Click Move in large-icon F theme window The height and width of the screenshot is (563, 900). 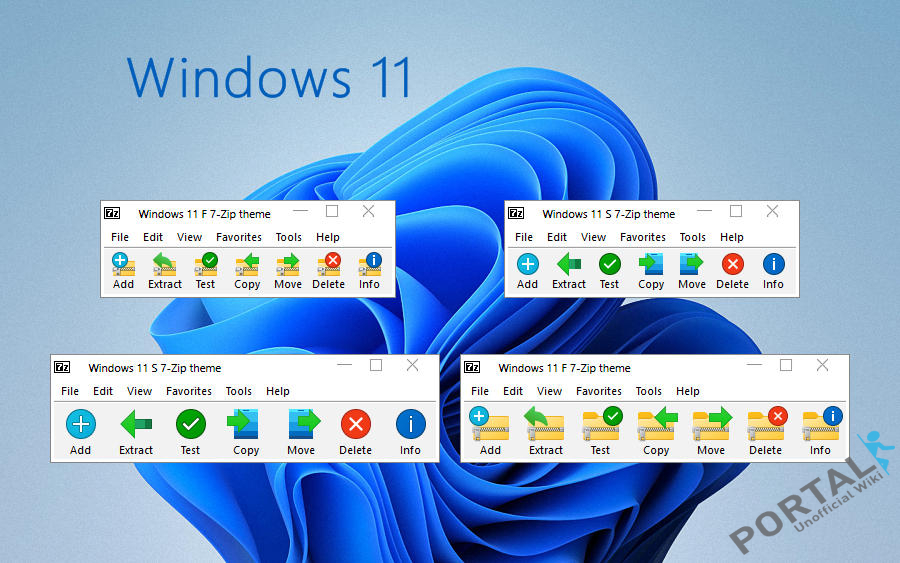711,432
